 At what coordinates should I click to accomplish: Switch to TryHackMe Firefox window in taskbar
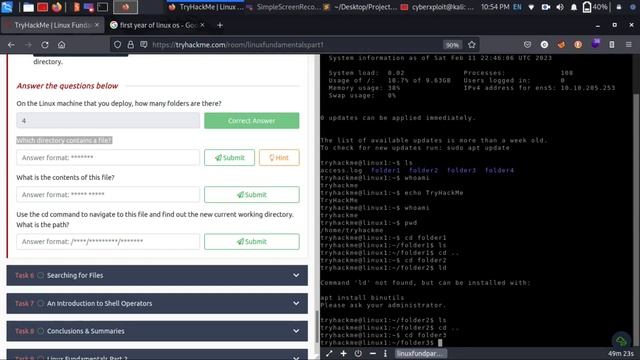(x=207, y=7)
